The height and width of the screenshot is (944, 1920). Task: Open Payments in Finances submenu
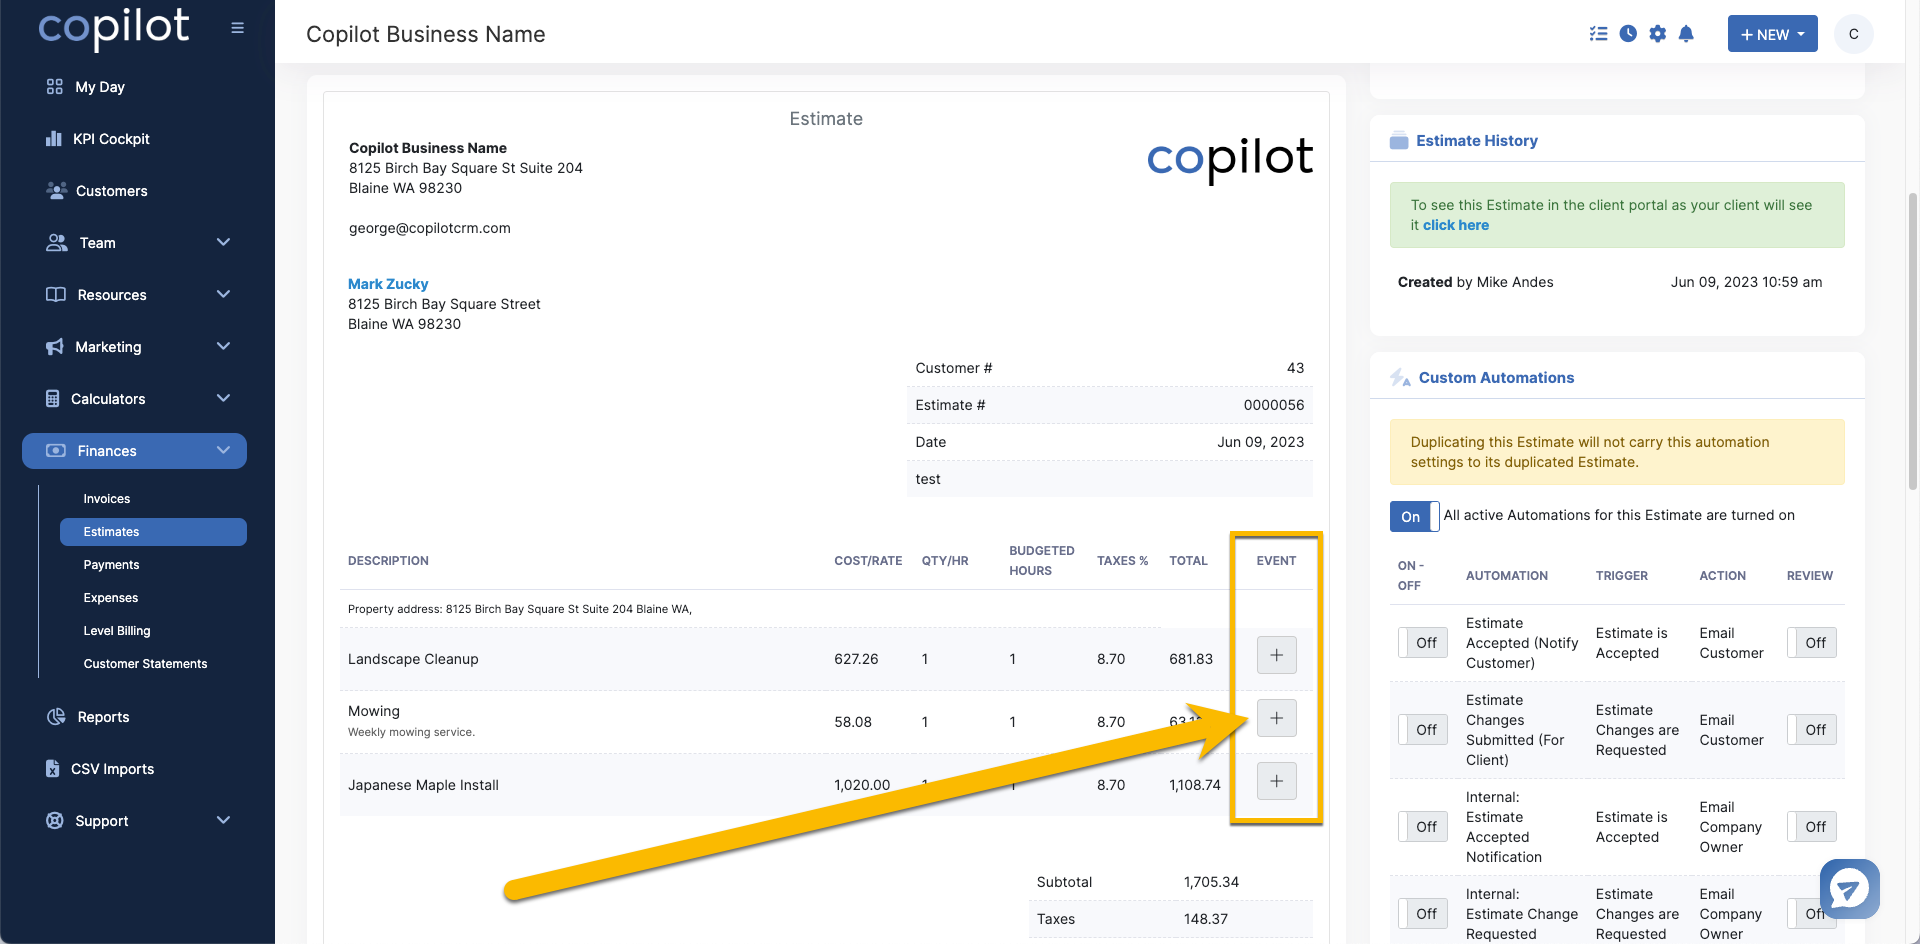[x=111, y=565]
